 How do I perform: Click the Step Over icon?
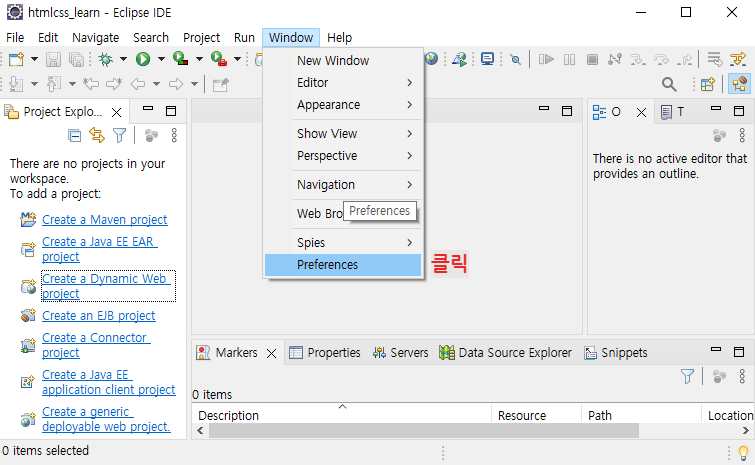pos(661,59)
